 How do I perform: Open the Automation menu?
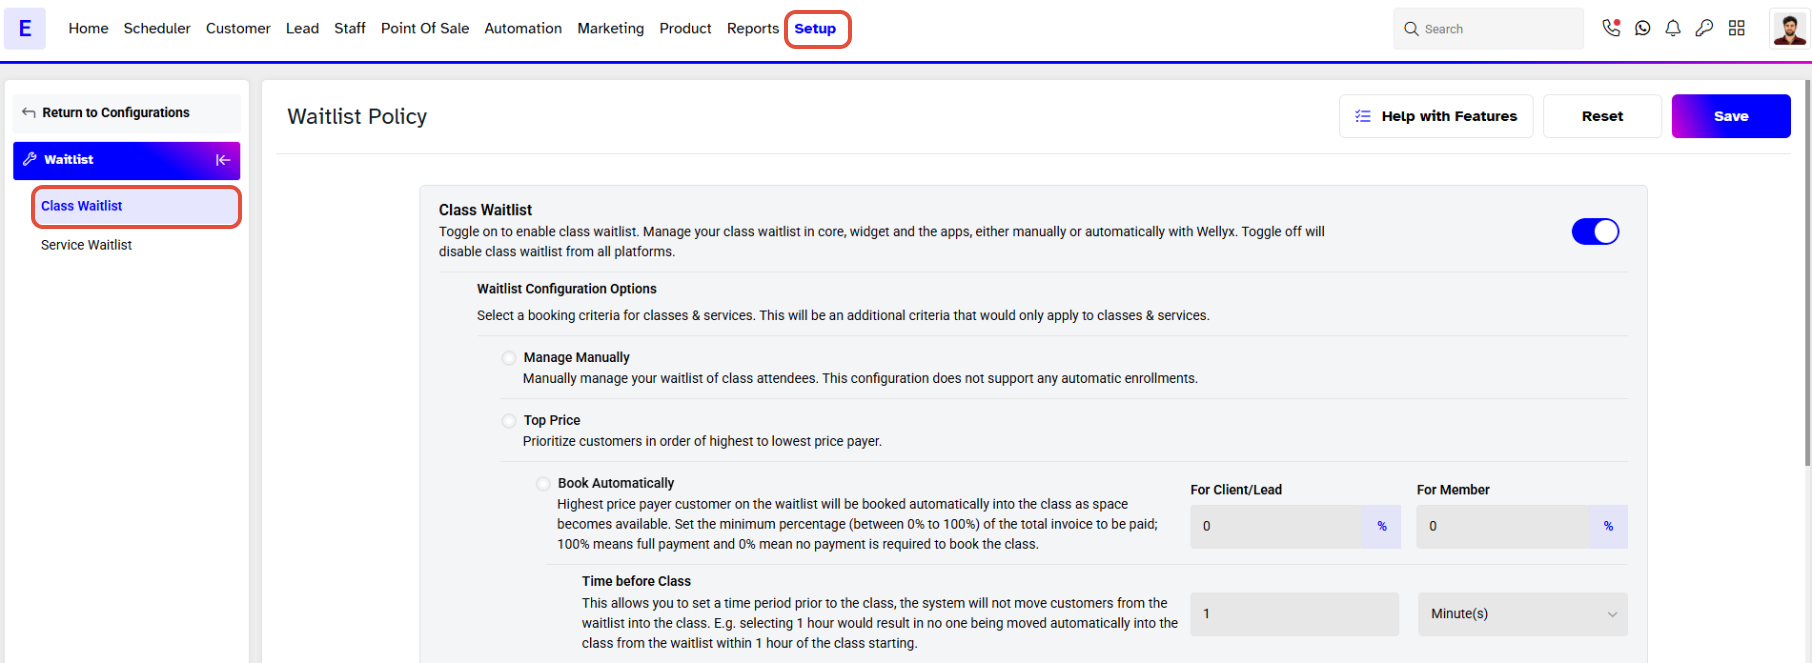click(523, 28)
